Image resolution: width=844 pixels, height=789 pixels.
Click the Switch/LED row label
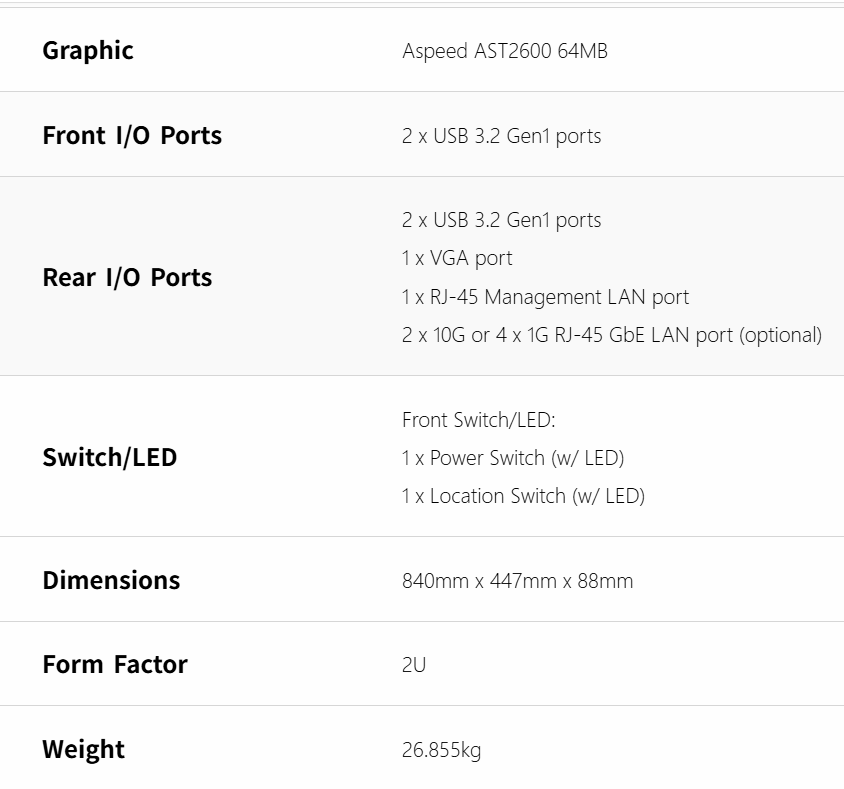pos(109,458)
